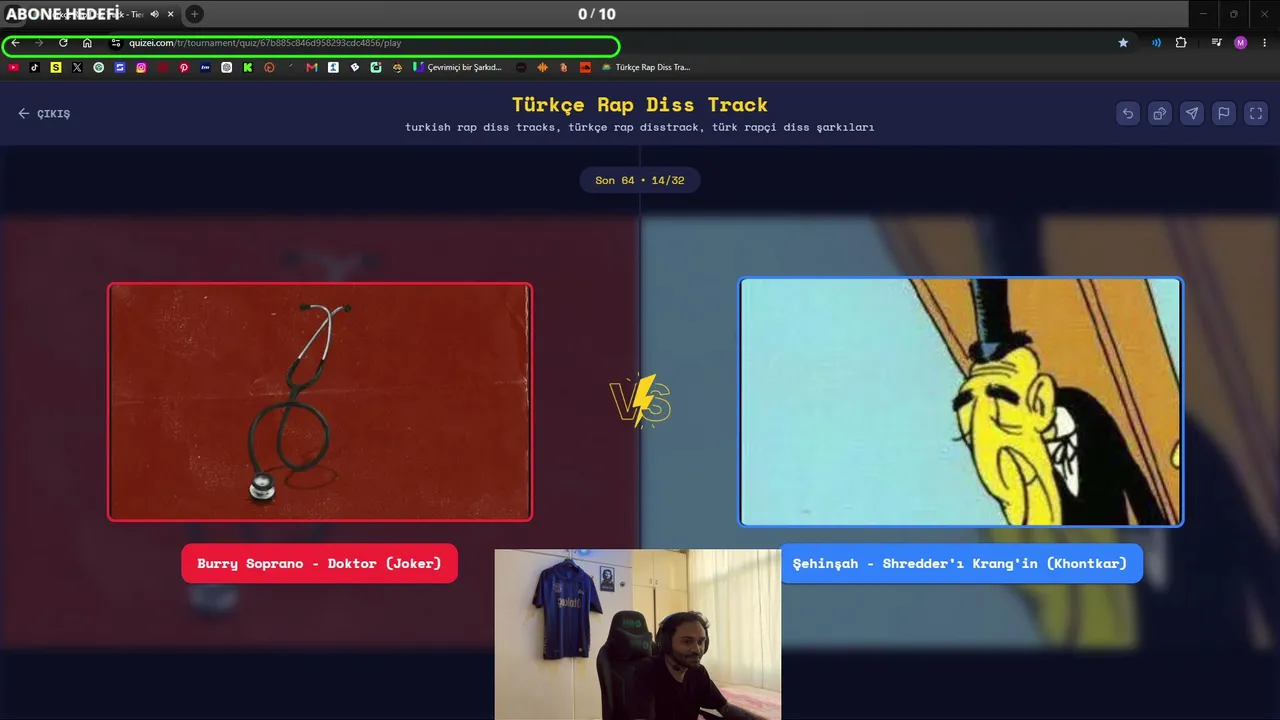1280x720 pixels.
Task: Reload the page with the refresh icon
Action: [x=63, y=43]
